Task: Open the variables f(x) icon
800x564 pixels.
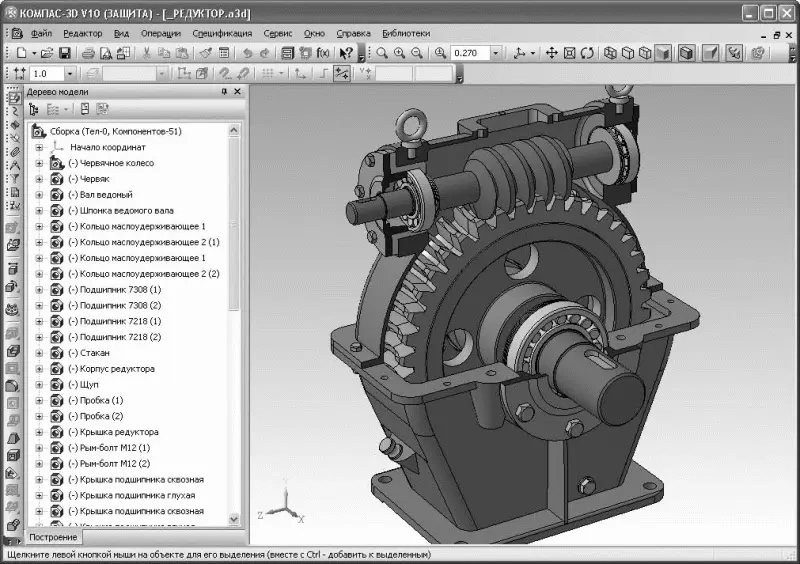Action: 322,53
